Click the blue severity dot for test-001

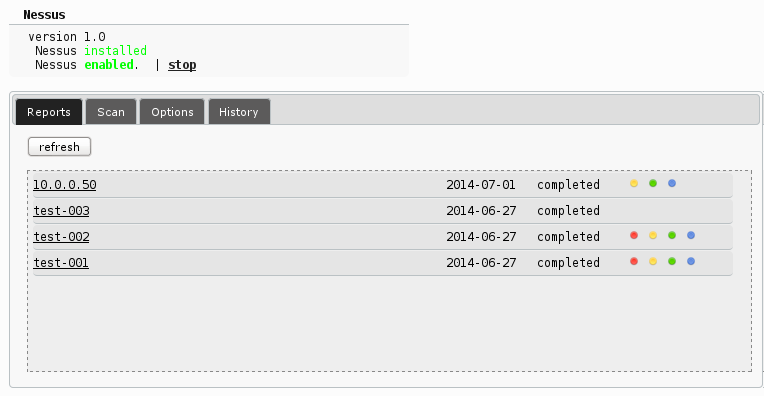click(691, 262)
